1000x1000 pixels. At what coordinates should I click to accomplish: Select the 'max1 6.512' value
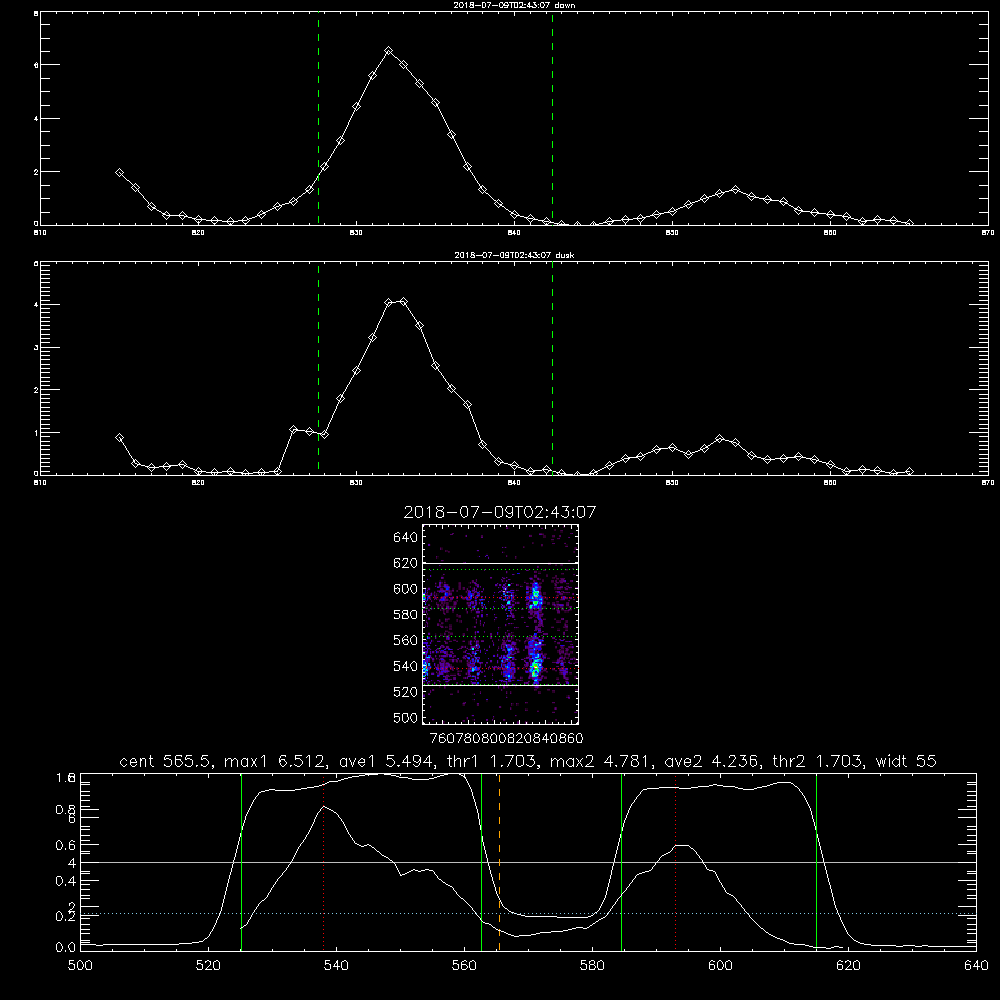click(x=277, y=761)
